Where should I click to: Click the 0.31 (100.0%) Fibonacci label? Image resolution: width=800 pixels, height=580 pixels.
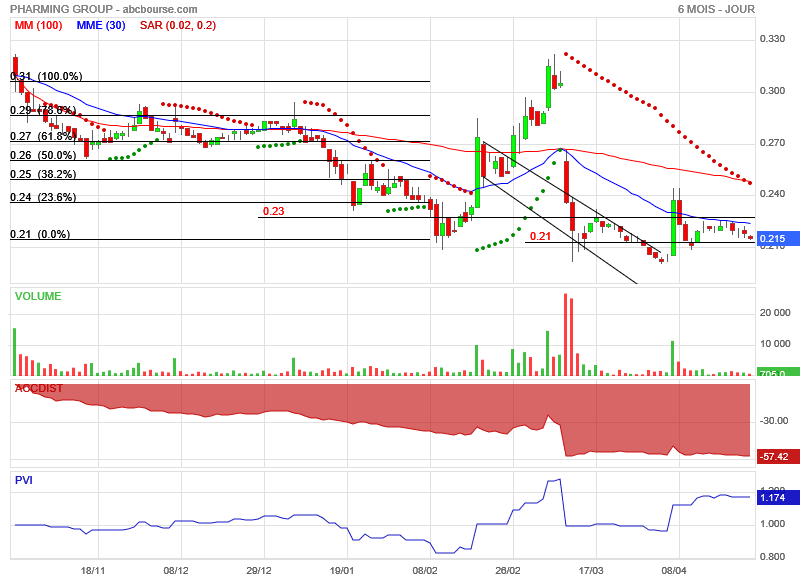pos(46,76)
